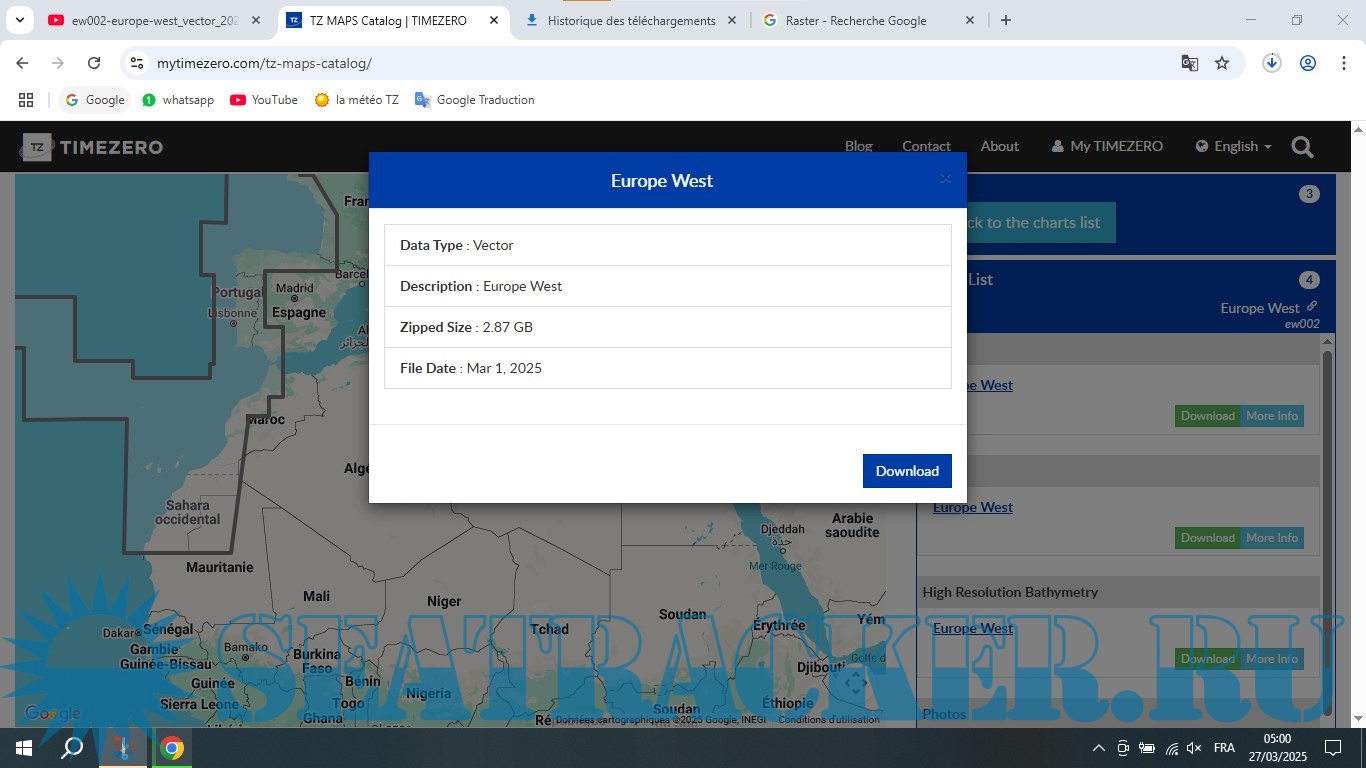
Task: Click the blue Download button in dialog
Action: [x=906, y=471]
